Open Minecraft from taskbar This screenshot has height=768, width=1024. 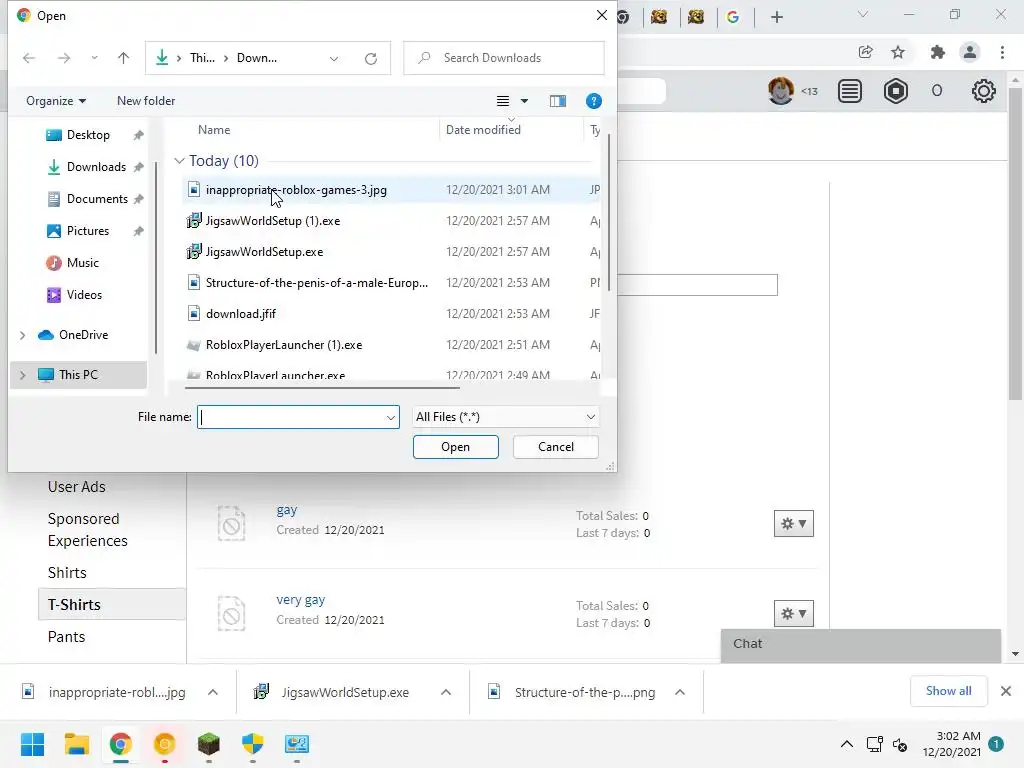pos(208,744)
